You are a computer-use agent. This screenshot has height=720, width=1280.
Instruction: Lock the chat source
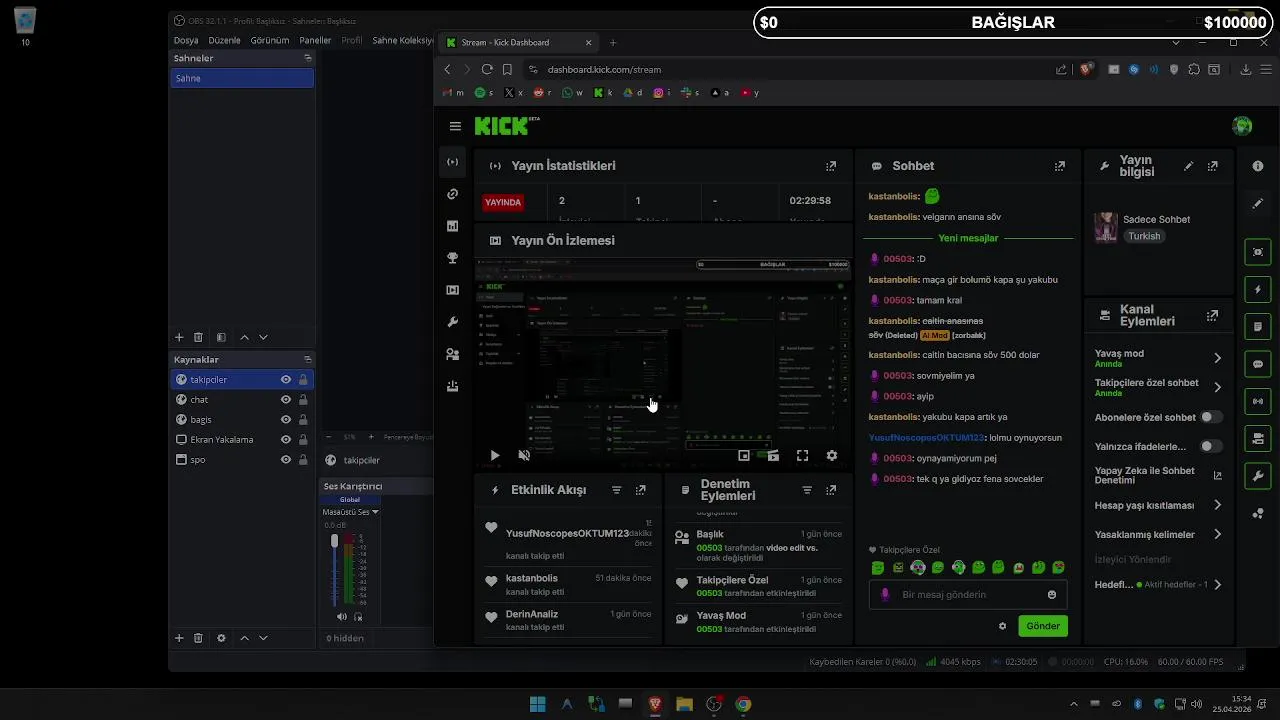coord(303,400)
